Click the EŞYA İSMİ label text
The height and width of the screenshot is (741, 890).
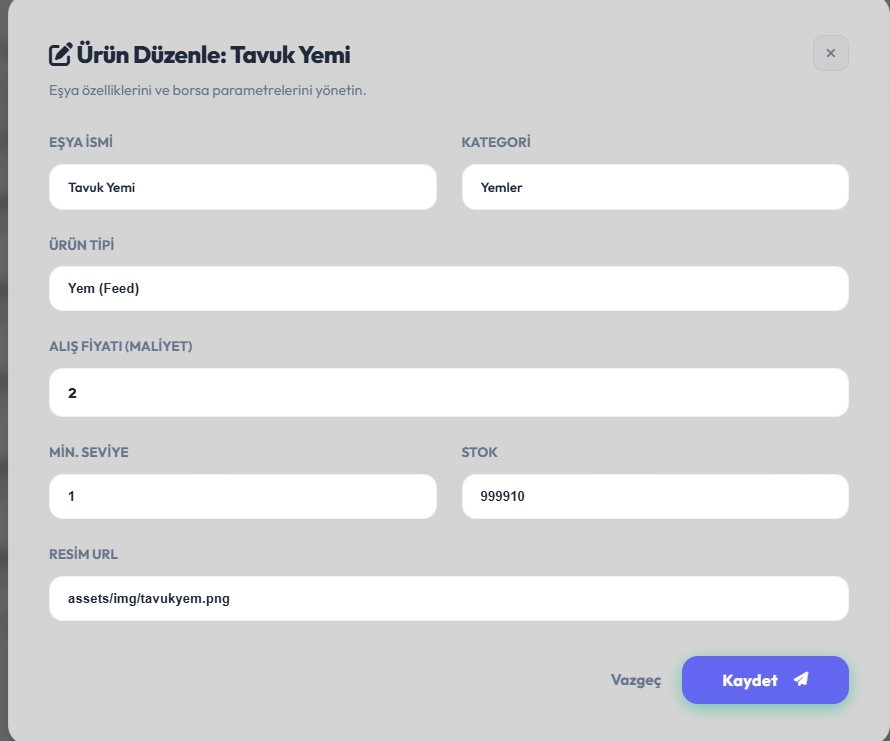point(81,142)
